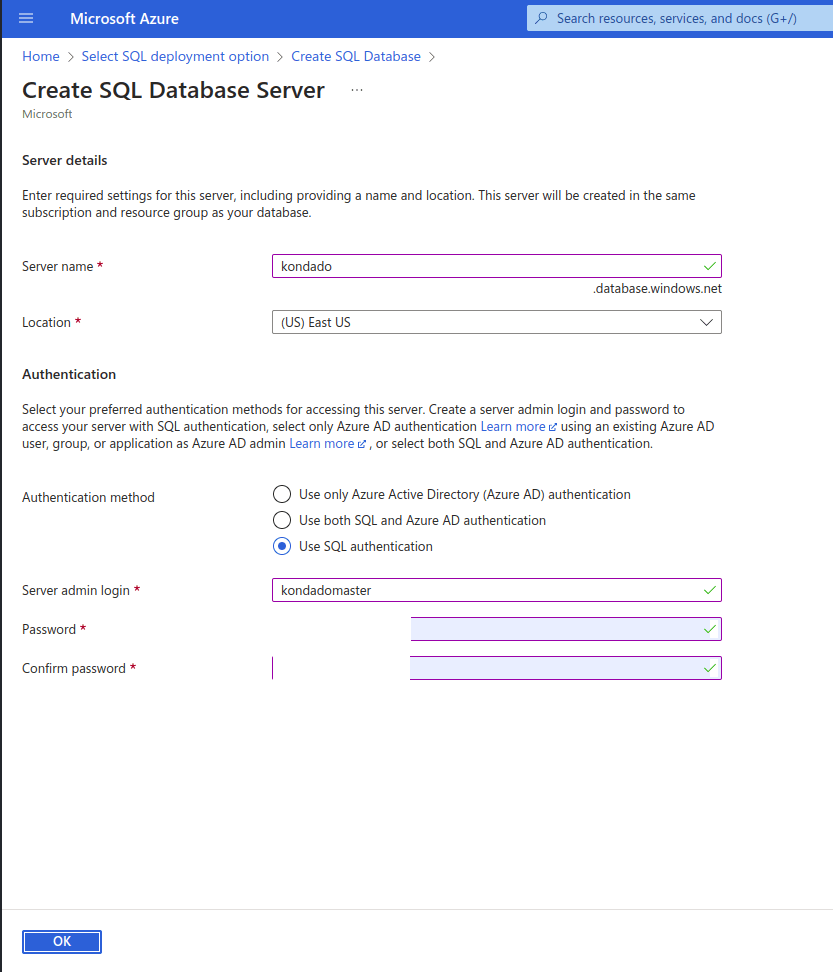Click the Server name label
This screenshot has height=972, width=833.
(x=58, y=267)
